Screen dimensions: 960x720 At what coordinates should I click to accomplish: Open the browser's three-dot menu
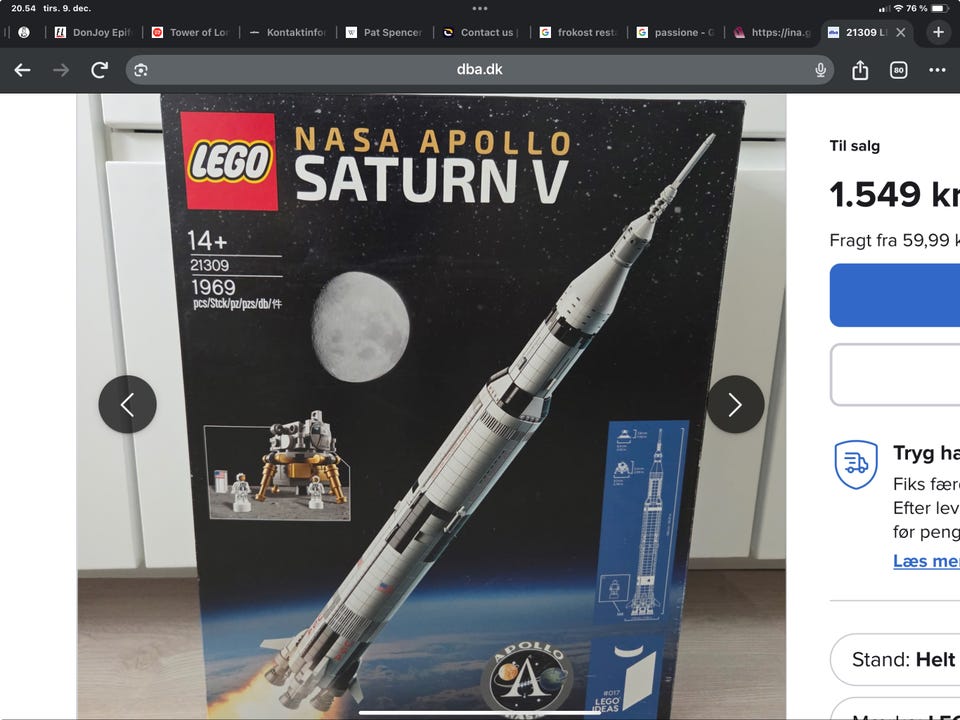point(937,70)
